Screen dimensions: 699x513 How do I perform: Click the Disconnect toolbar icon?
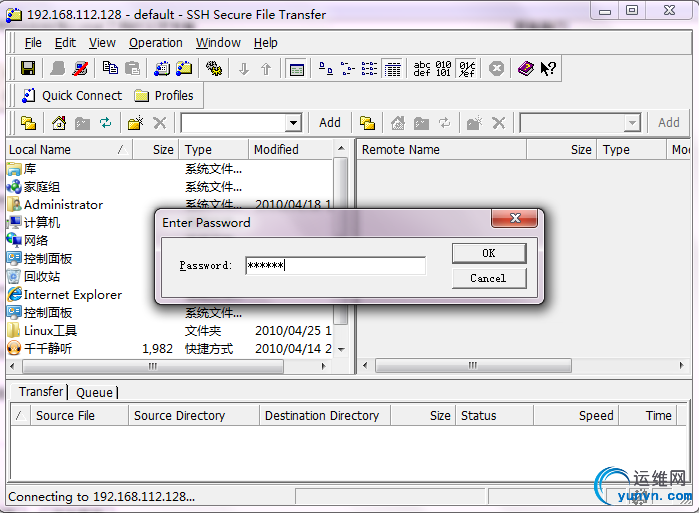click(x=80, y=69)
